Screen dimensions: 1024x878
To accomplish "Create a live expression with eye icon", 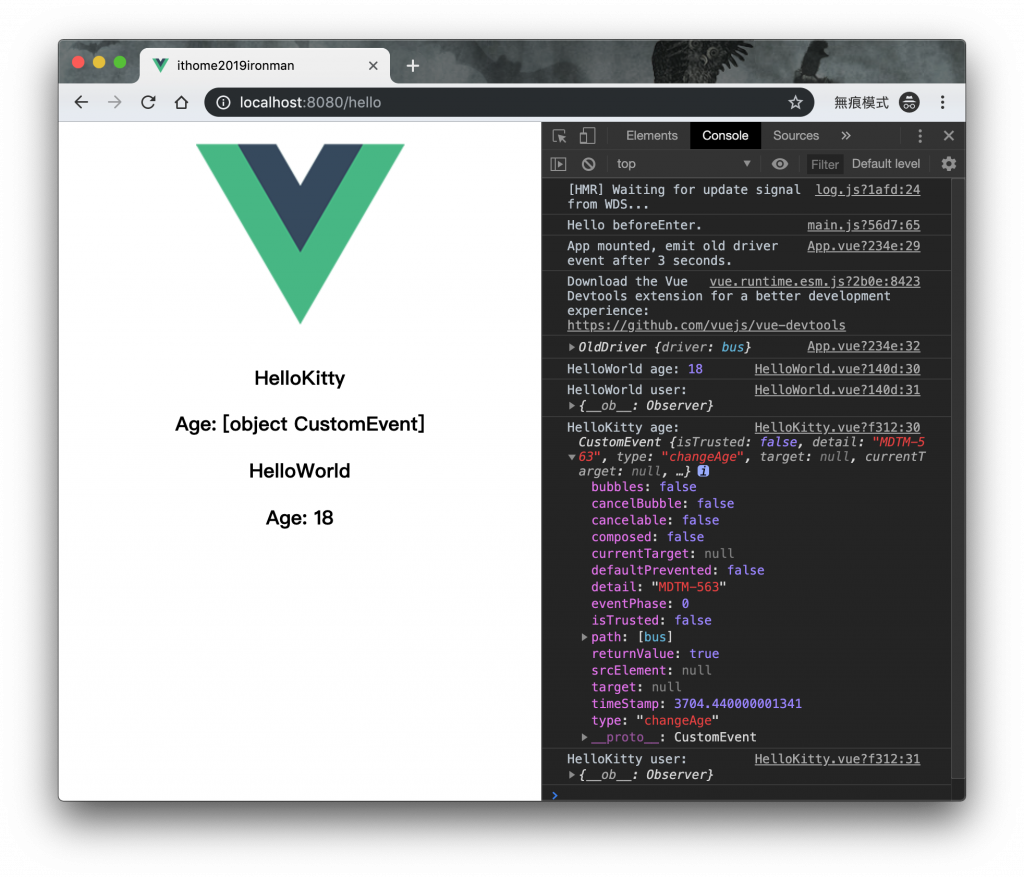I will [x=780, y=164].
